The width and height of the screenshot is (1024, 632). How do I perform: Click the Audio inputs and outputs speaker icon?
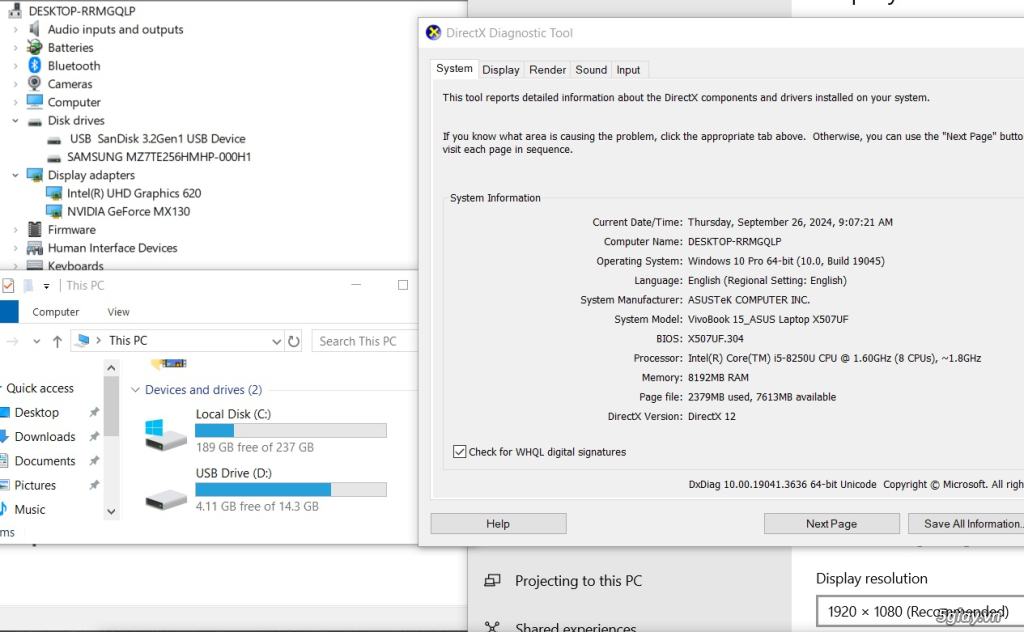tap(35, 29)
